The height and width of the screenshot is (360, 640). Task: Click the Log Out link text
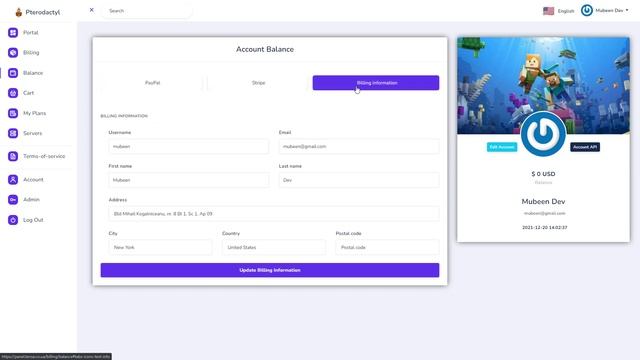coord(33,220)
